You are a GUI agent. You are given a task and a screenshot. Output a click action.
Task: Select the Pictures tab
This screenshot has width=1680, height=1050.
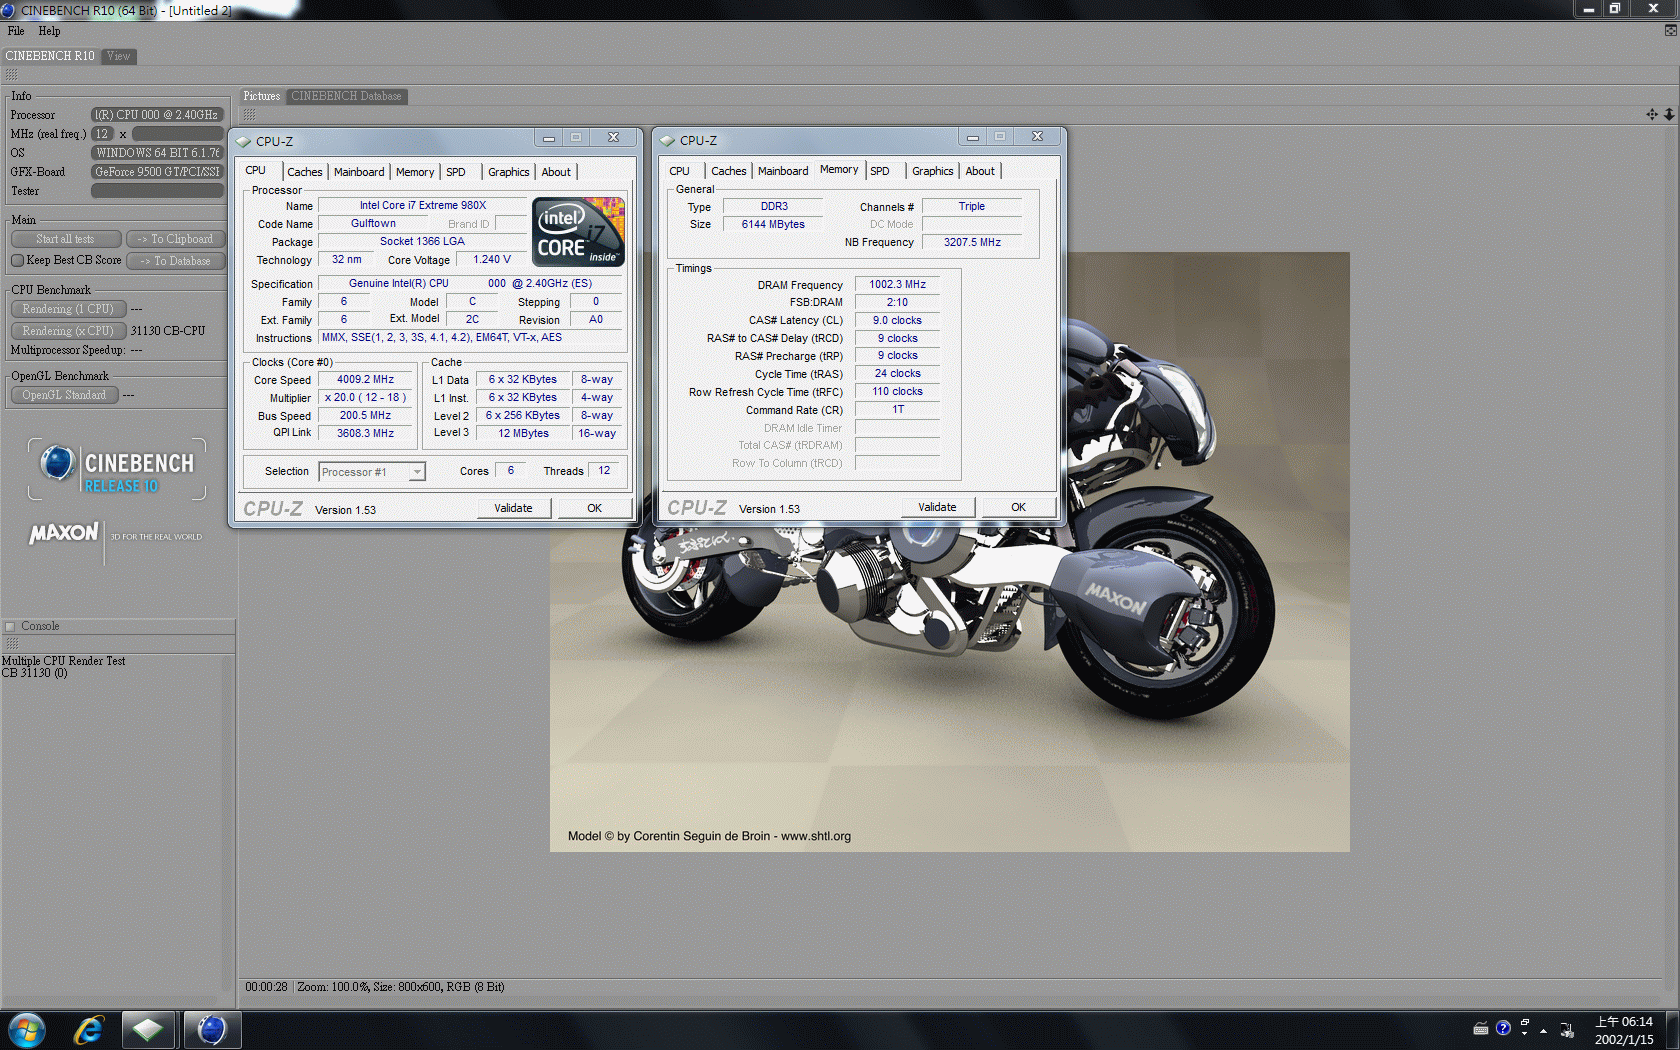coord(262,96)
